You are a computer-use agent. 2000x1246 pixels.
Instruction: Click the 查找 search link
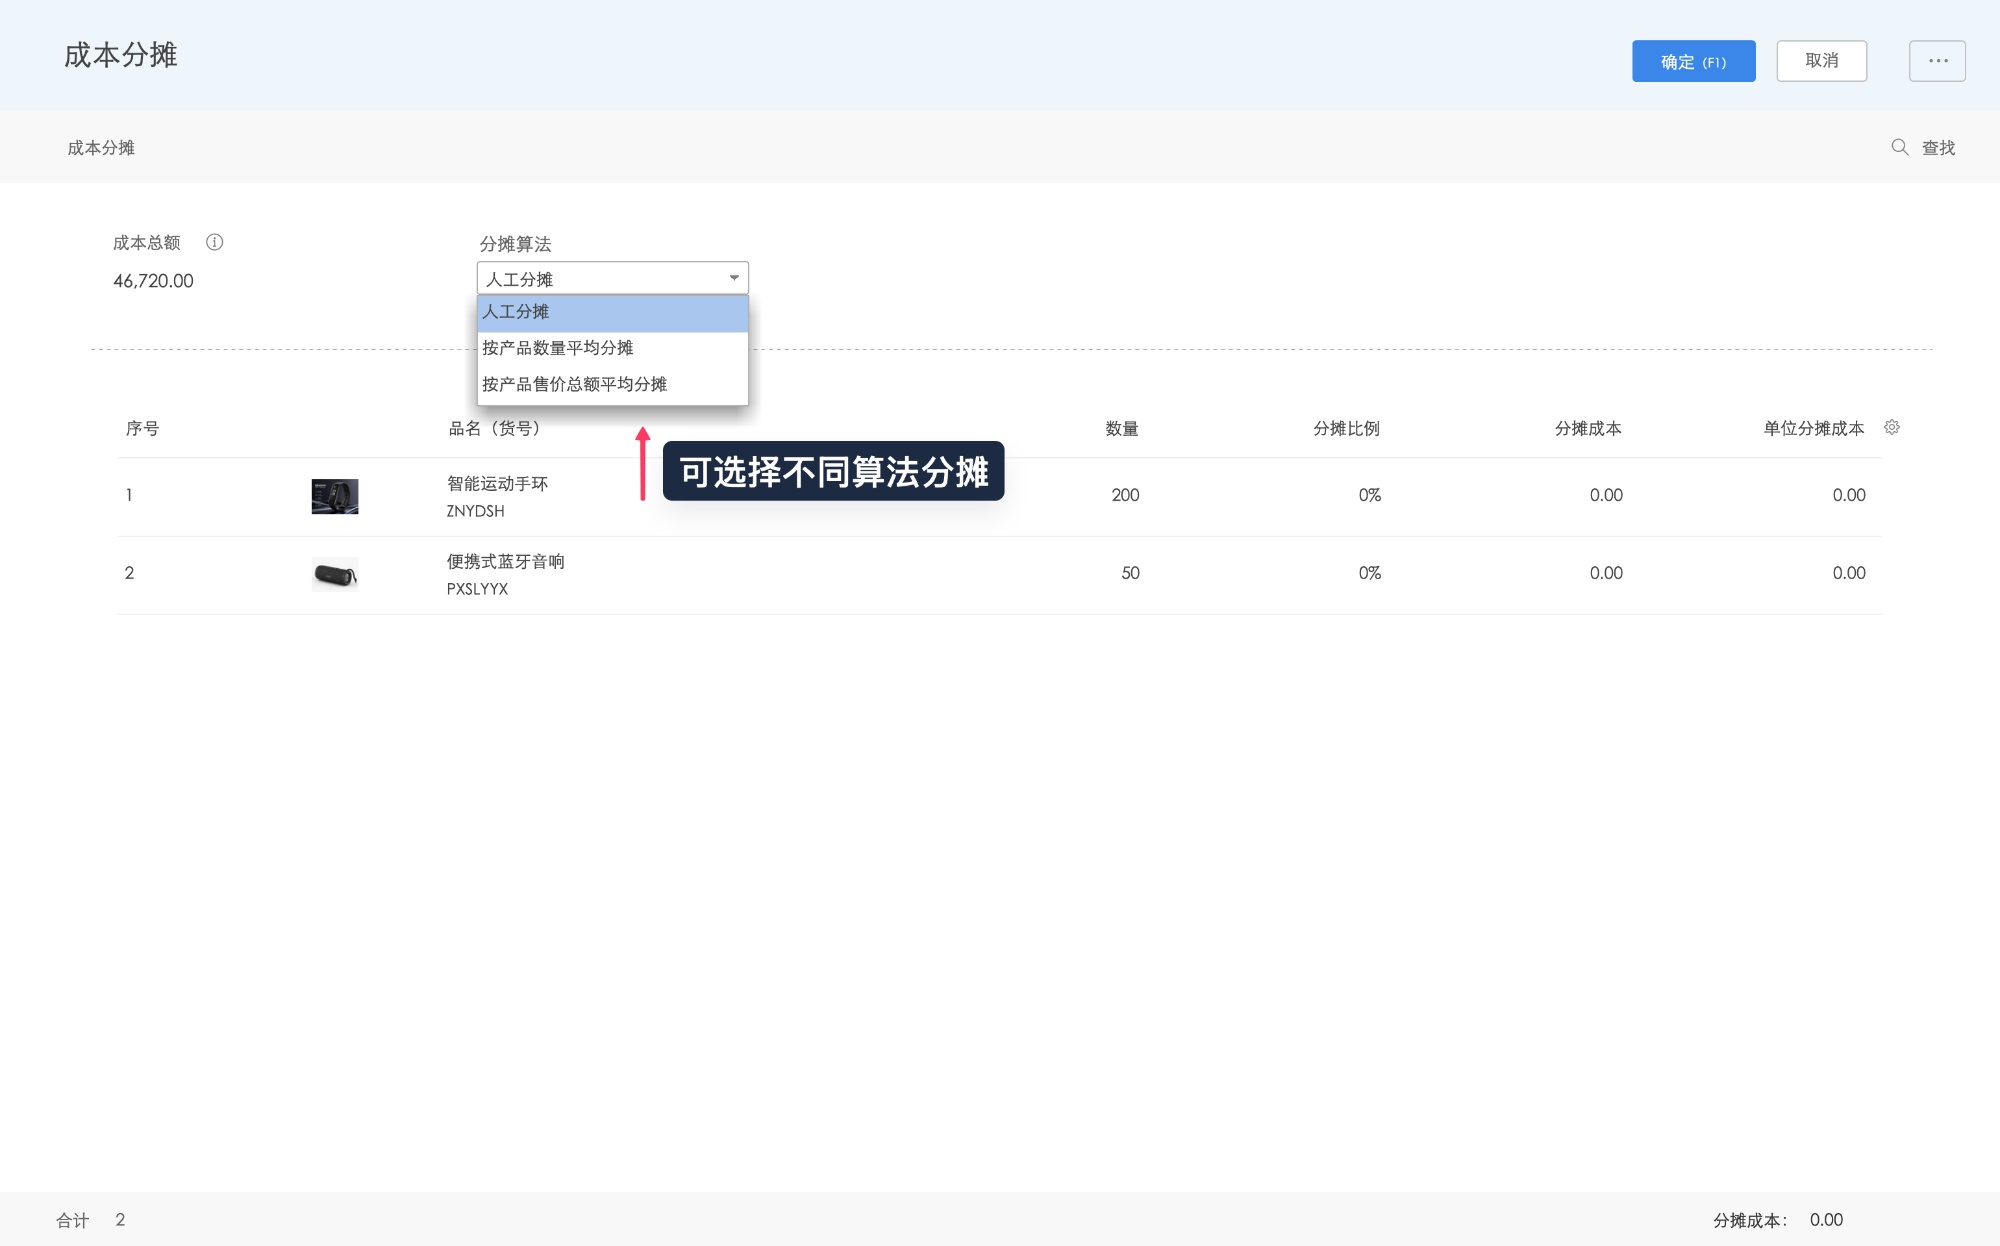(1938, 148)
